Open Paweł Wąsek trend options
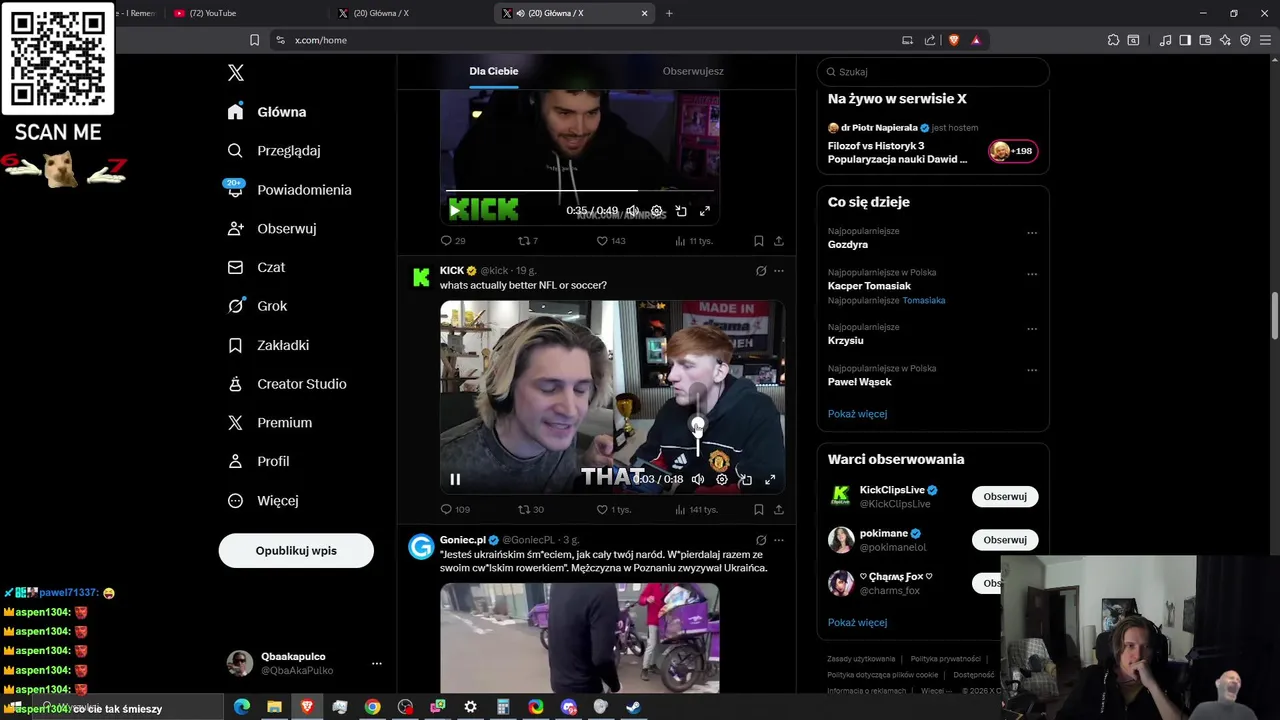Viewport: 1280px width, 720px height. pyautogui.click(x=1032, y=370)
